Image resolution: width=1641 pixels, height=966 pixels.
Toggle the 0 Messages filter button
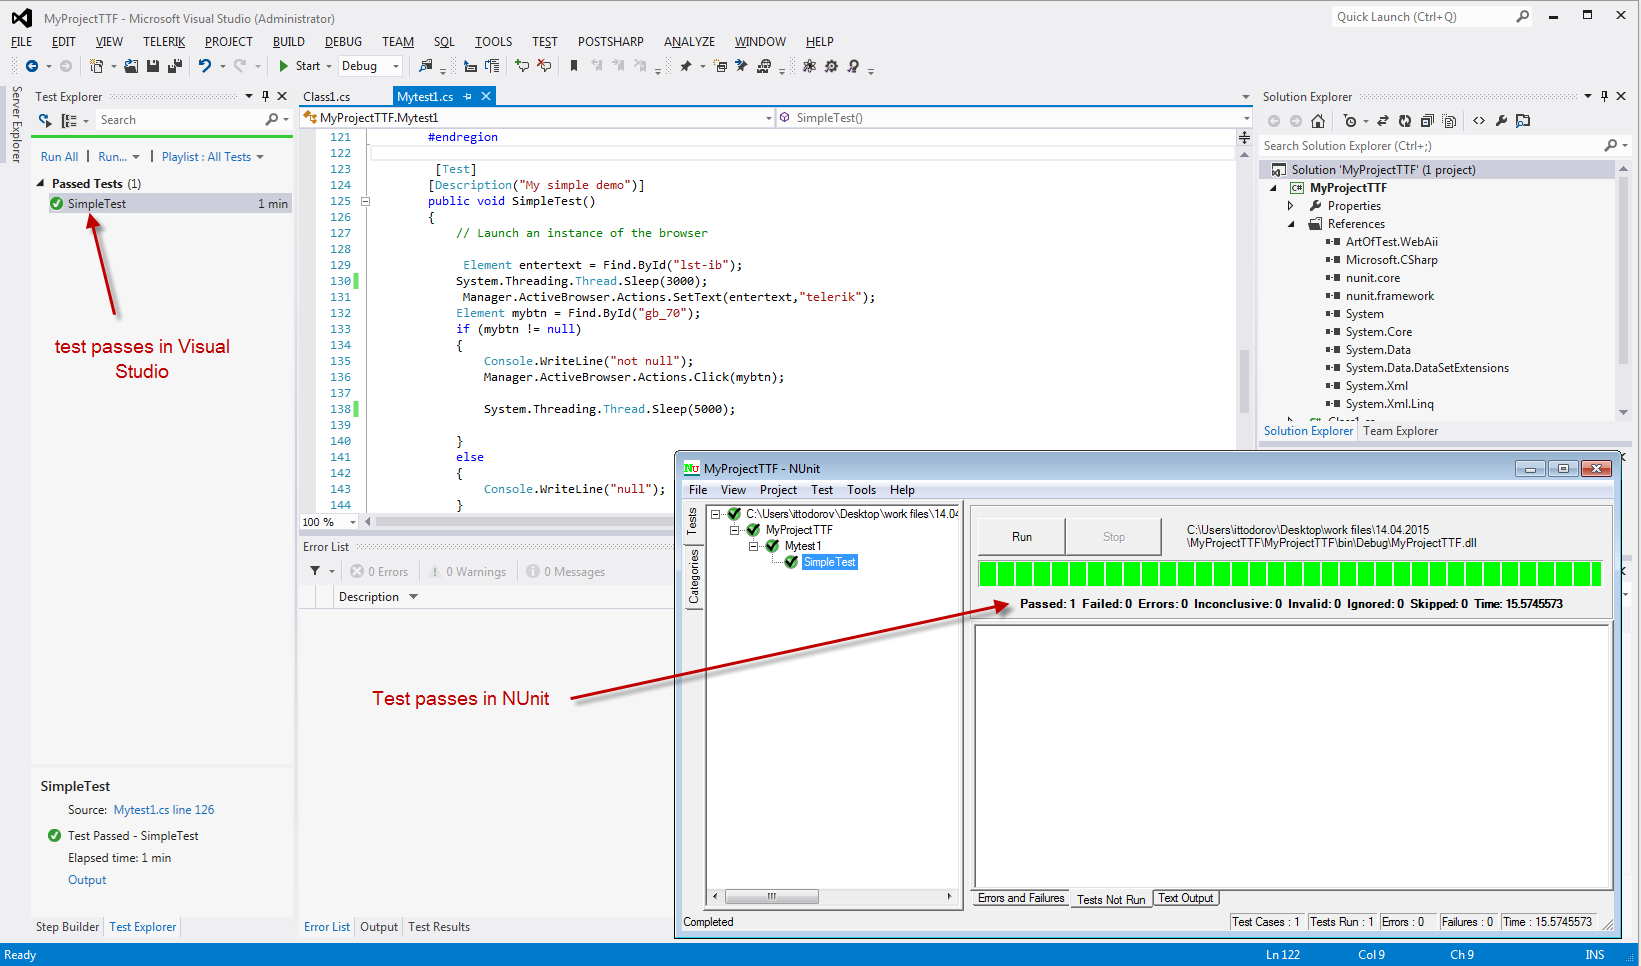pyautogui.click(x=566, y=572)
